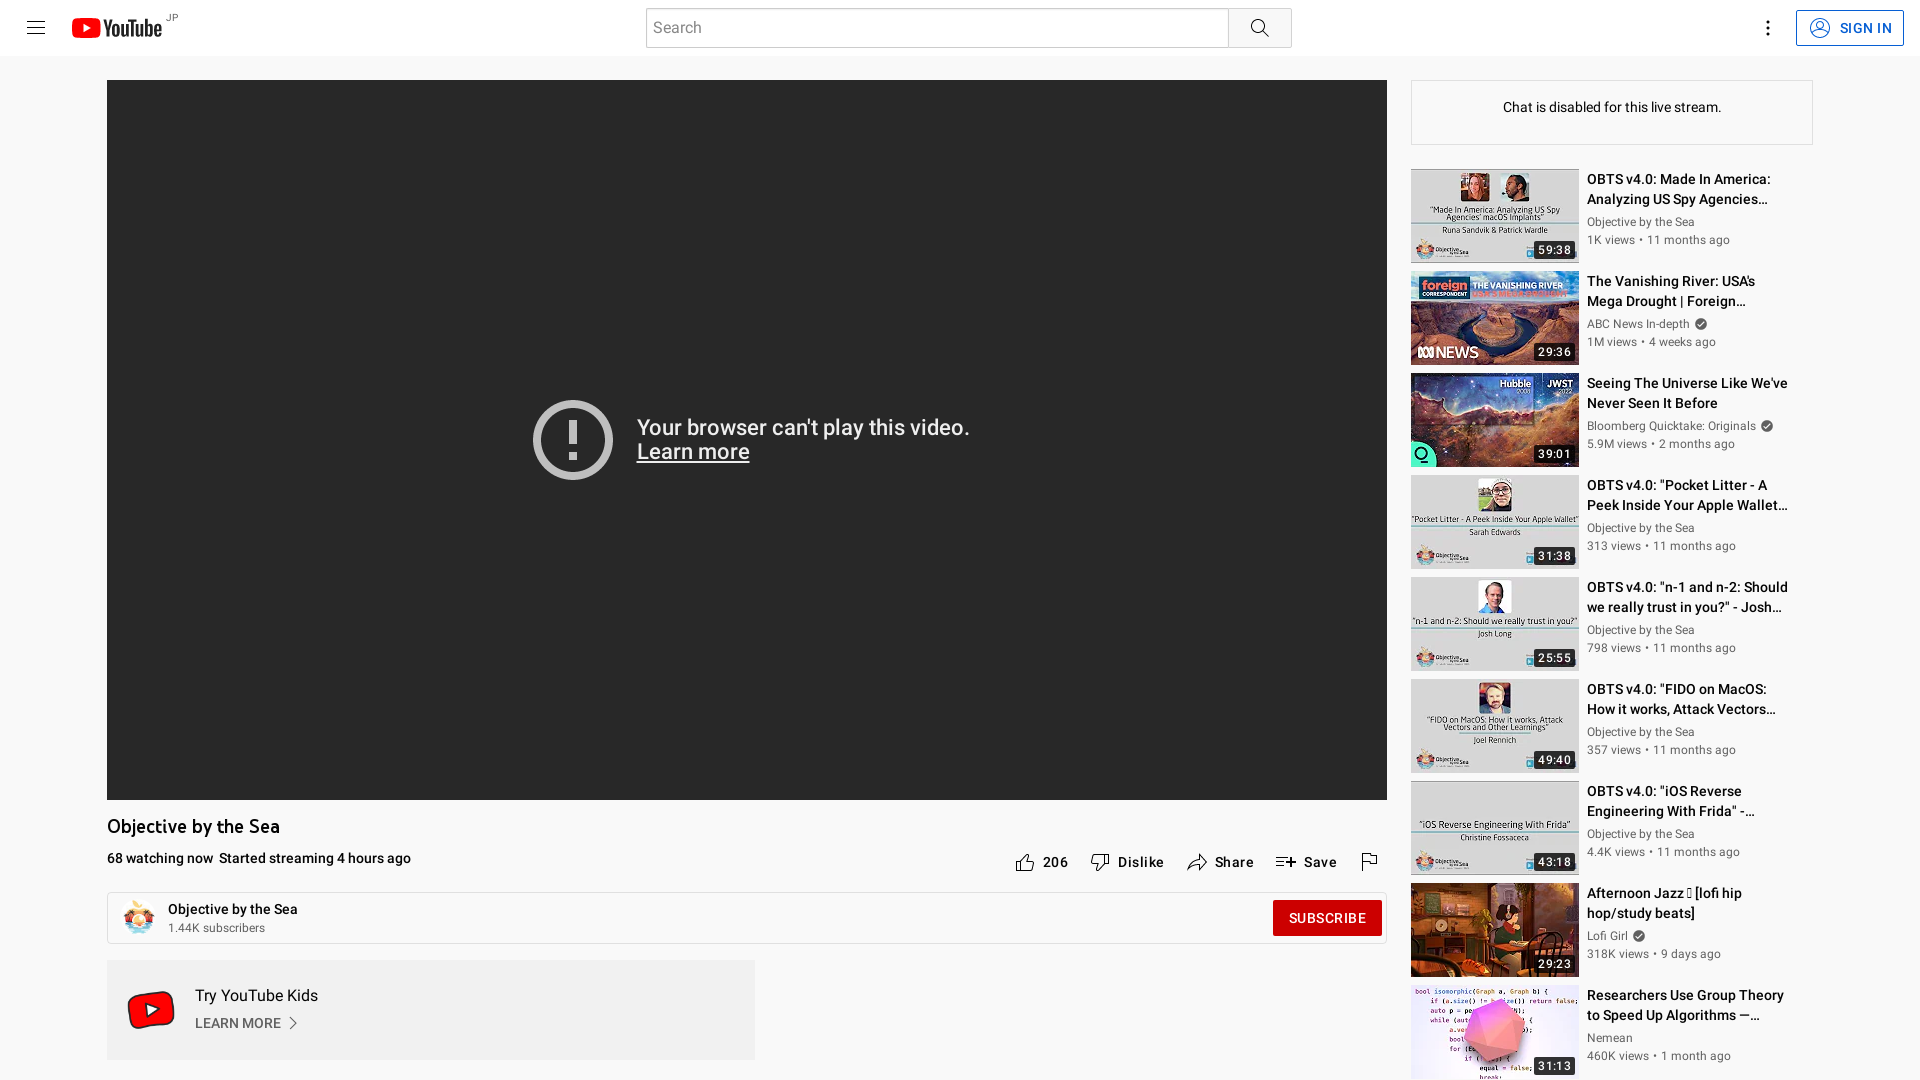The width and height of the screenshot is (1920, 1080).
Task: Click the Share arrow icon
Action: [x=1197, y=862]
